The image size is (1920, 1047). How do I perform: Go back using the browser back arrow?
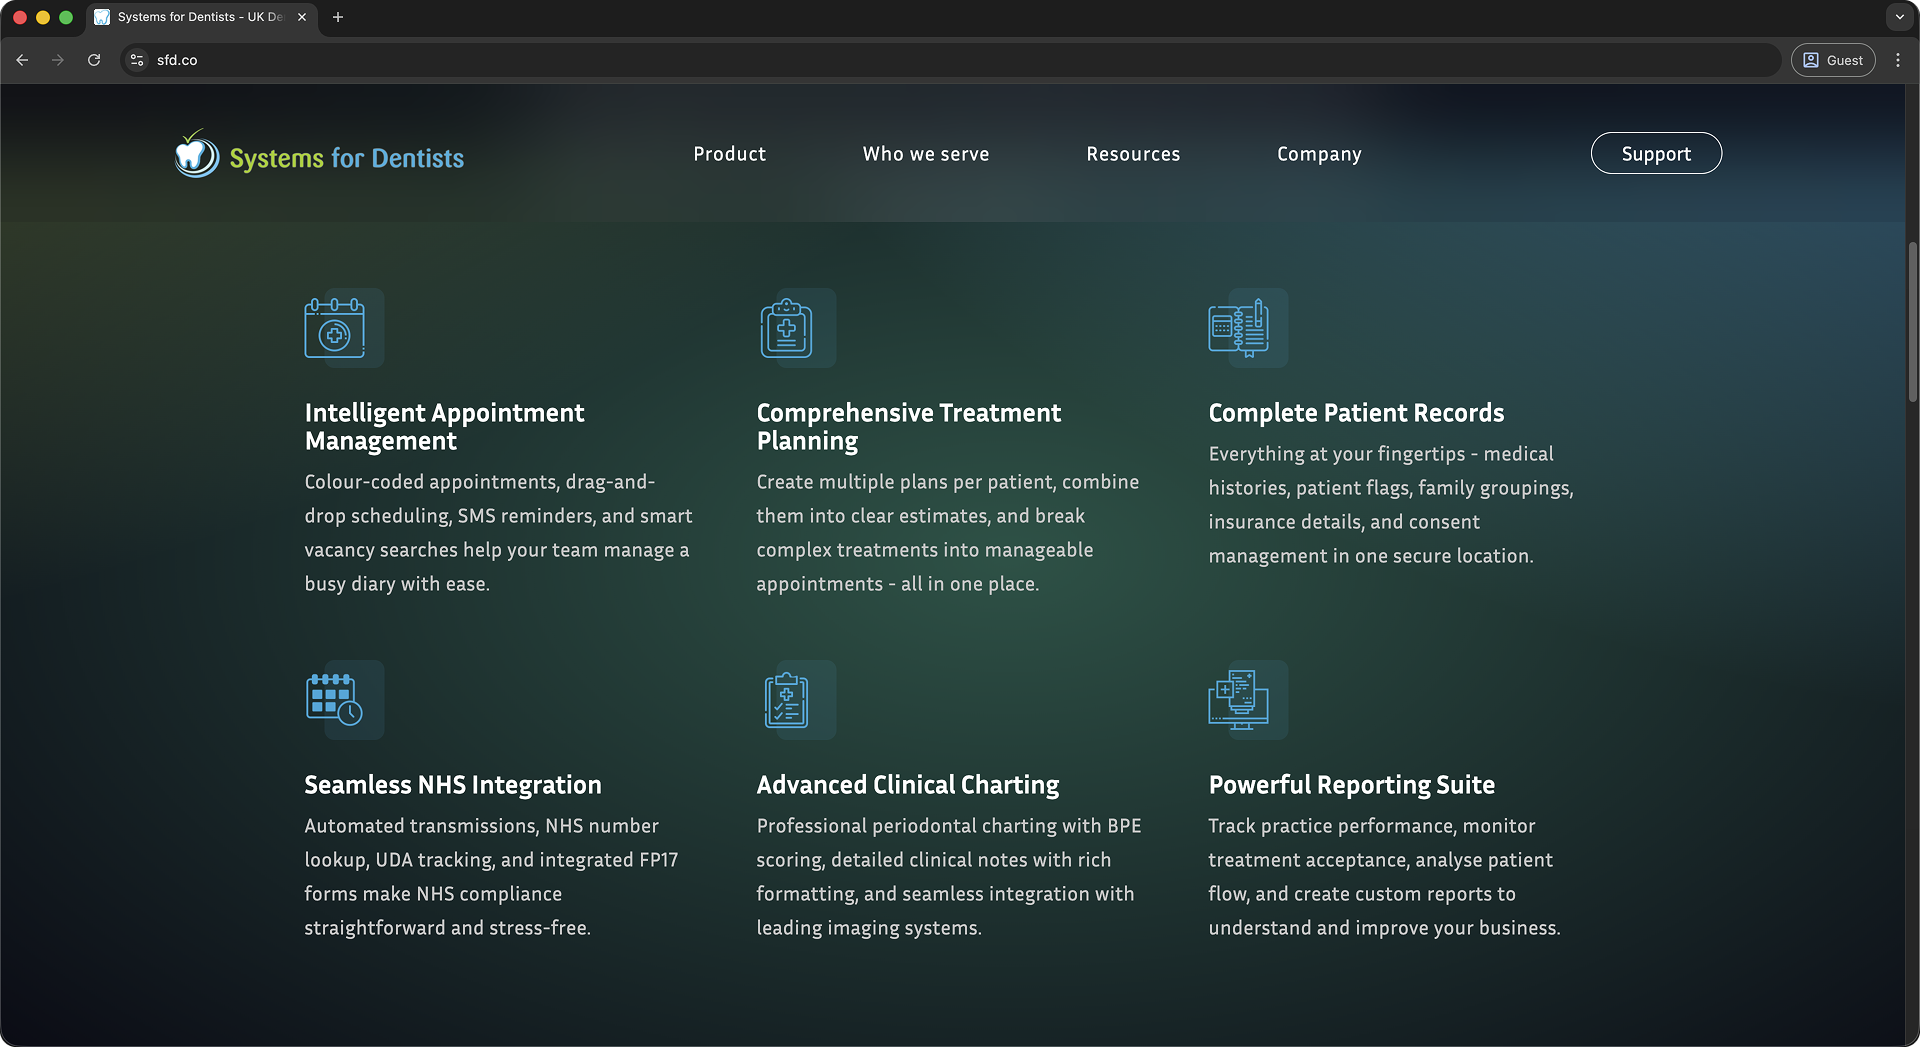[22, 60]
